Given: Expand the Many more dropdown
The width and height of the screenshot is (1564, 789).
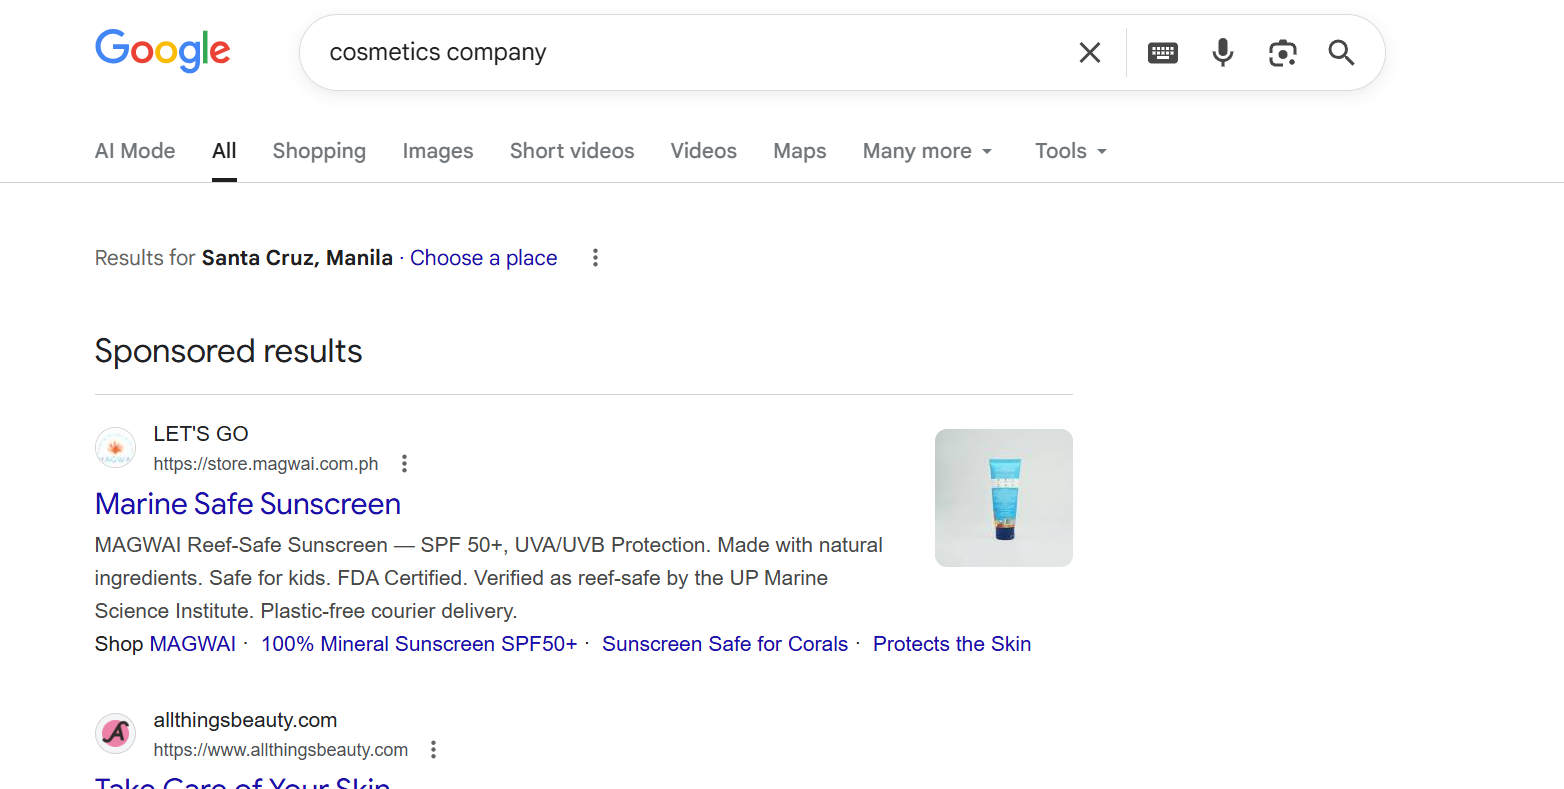Looking at the screenshot, I should coord(928,151).
